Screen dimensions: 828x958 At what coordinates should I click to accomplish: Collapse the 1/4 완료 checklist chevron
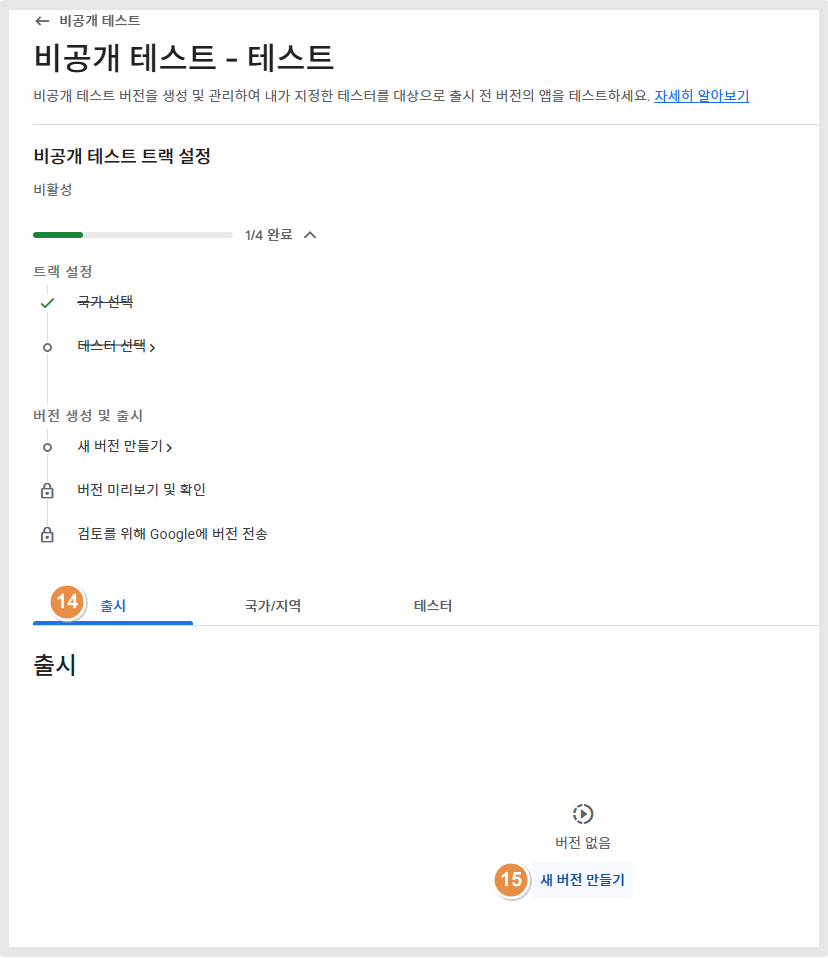tap(310, 235)
